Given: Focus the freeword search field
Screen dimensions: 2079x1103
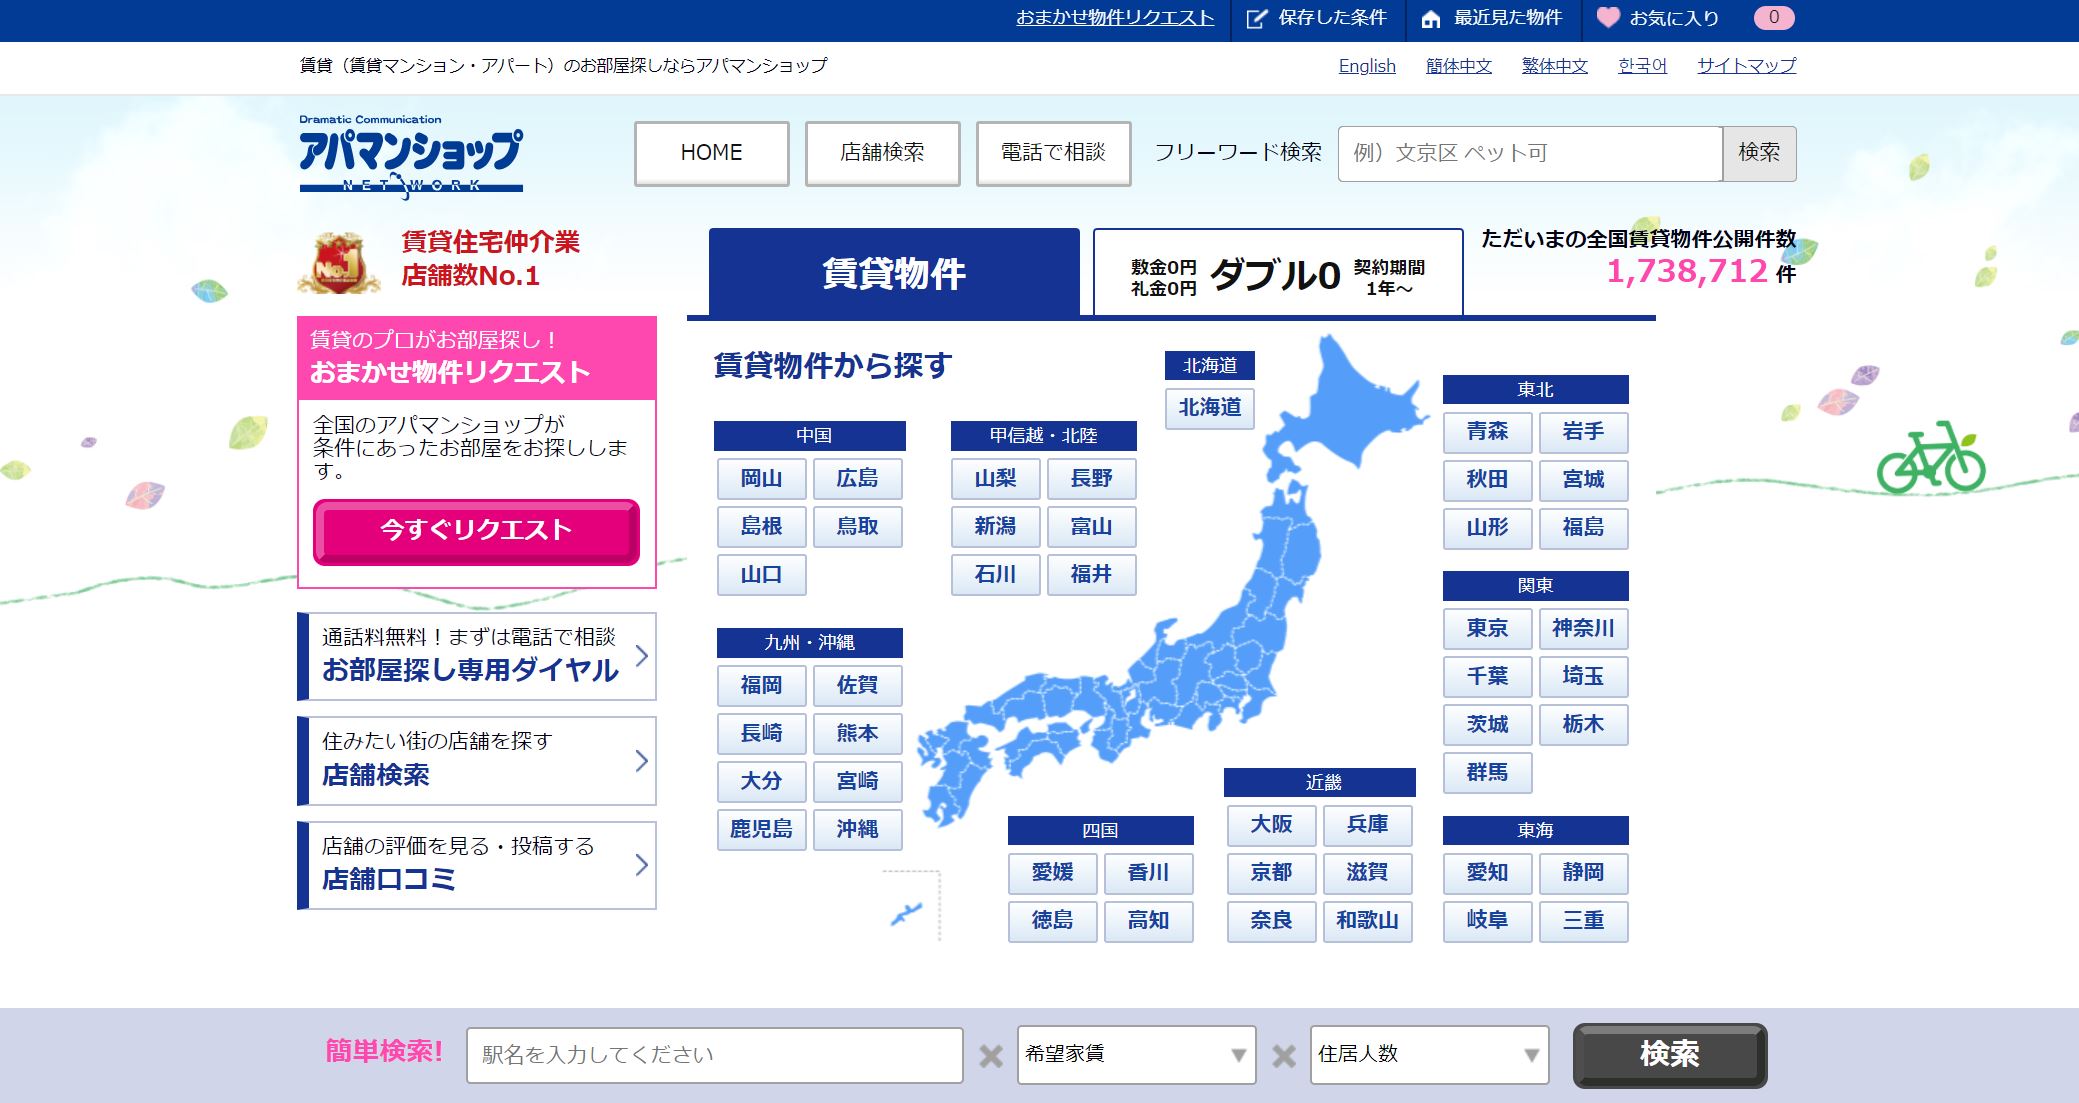Looking at the screenshot, I should click(1530, 153).
